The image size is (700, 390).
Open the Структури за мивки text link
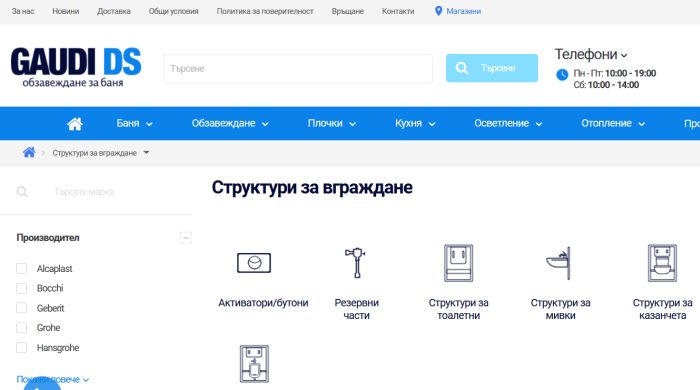pos(560,309)
